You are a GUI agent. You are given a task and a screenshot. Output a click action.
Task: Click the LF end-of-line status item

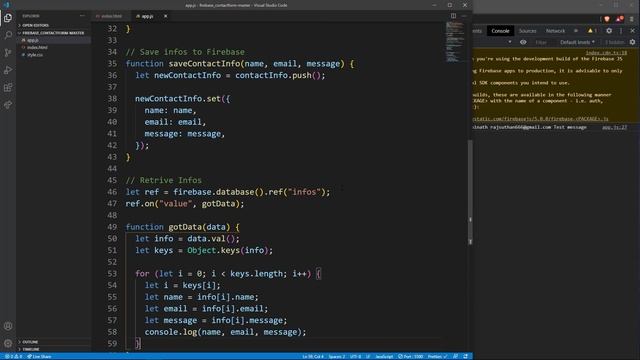click(368, 356)
